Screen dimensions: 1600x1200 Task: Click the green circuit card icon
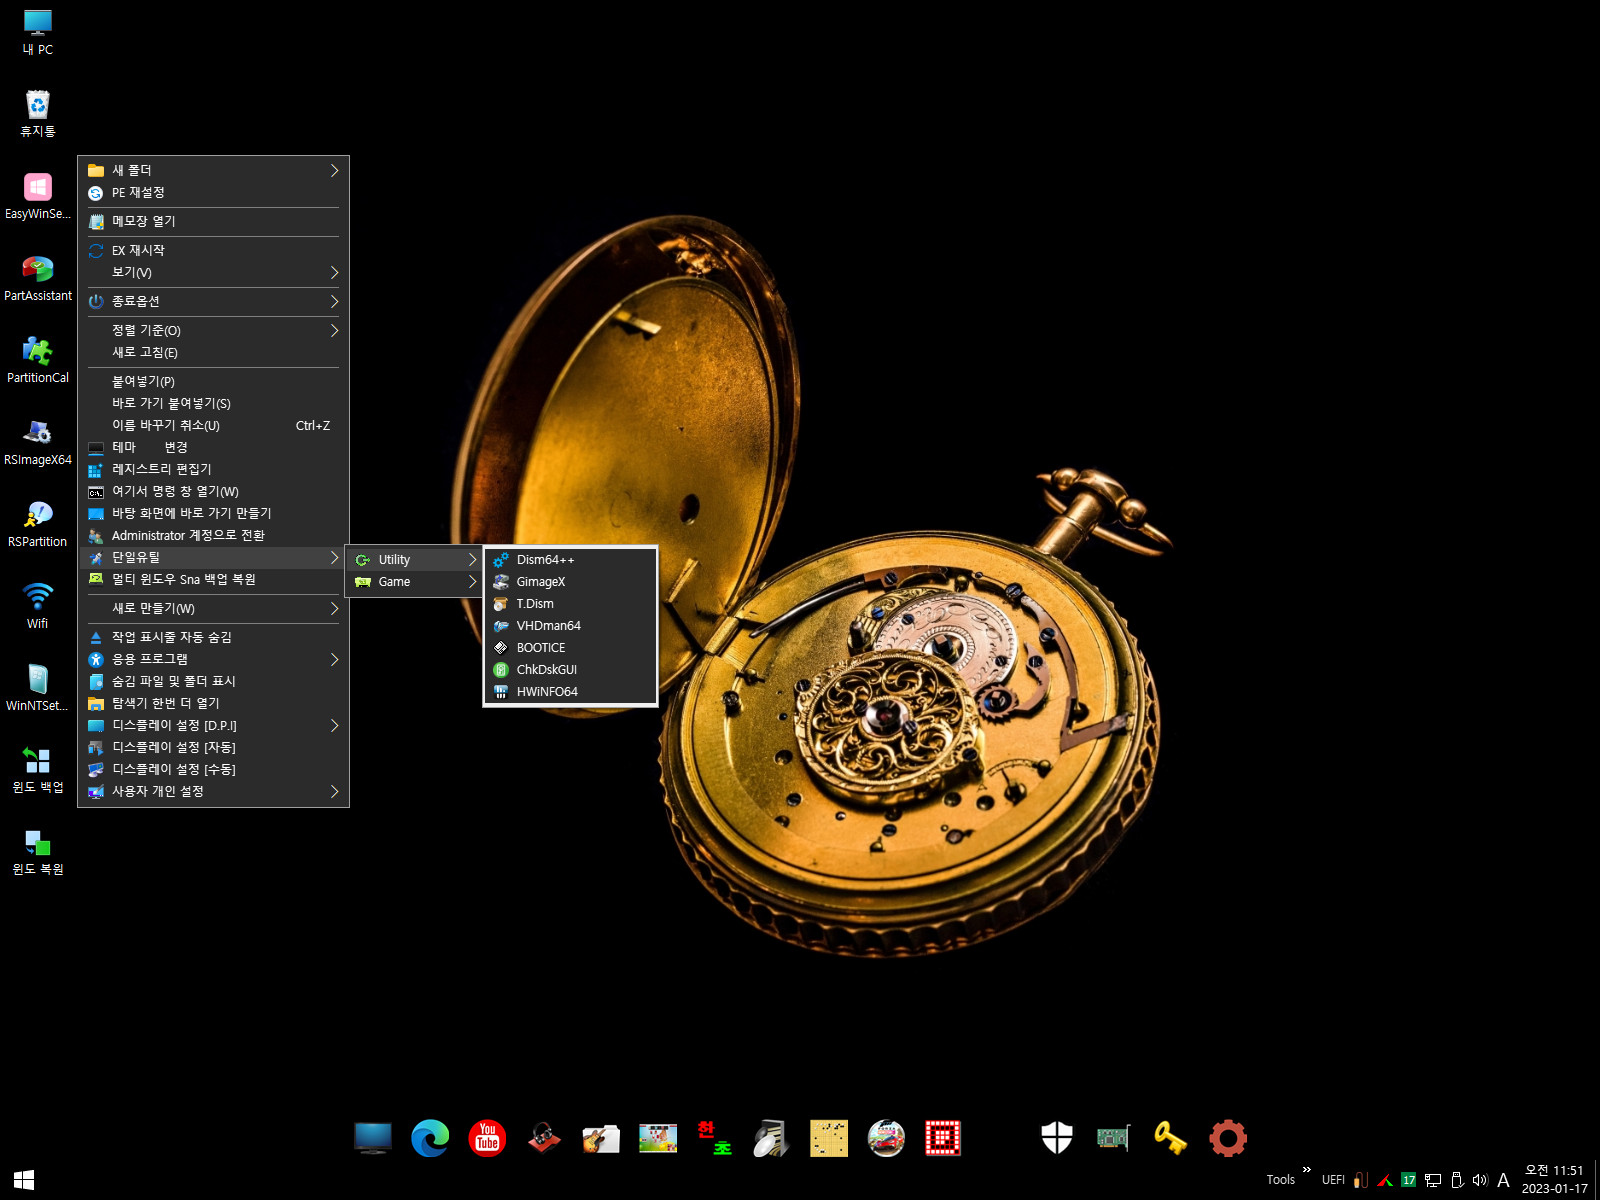tap(1113, 1138)
